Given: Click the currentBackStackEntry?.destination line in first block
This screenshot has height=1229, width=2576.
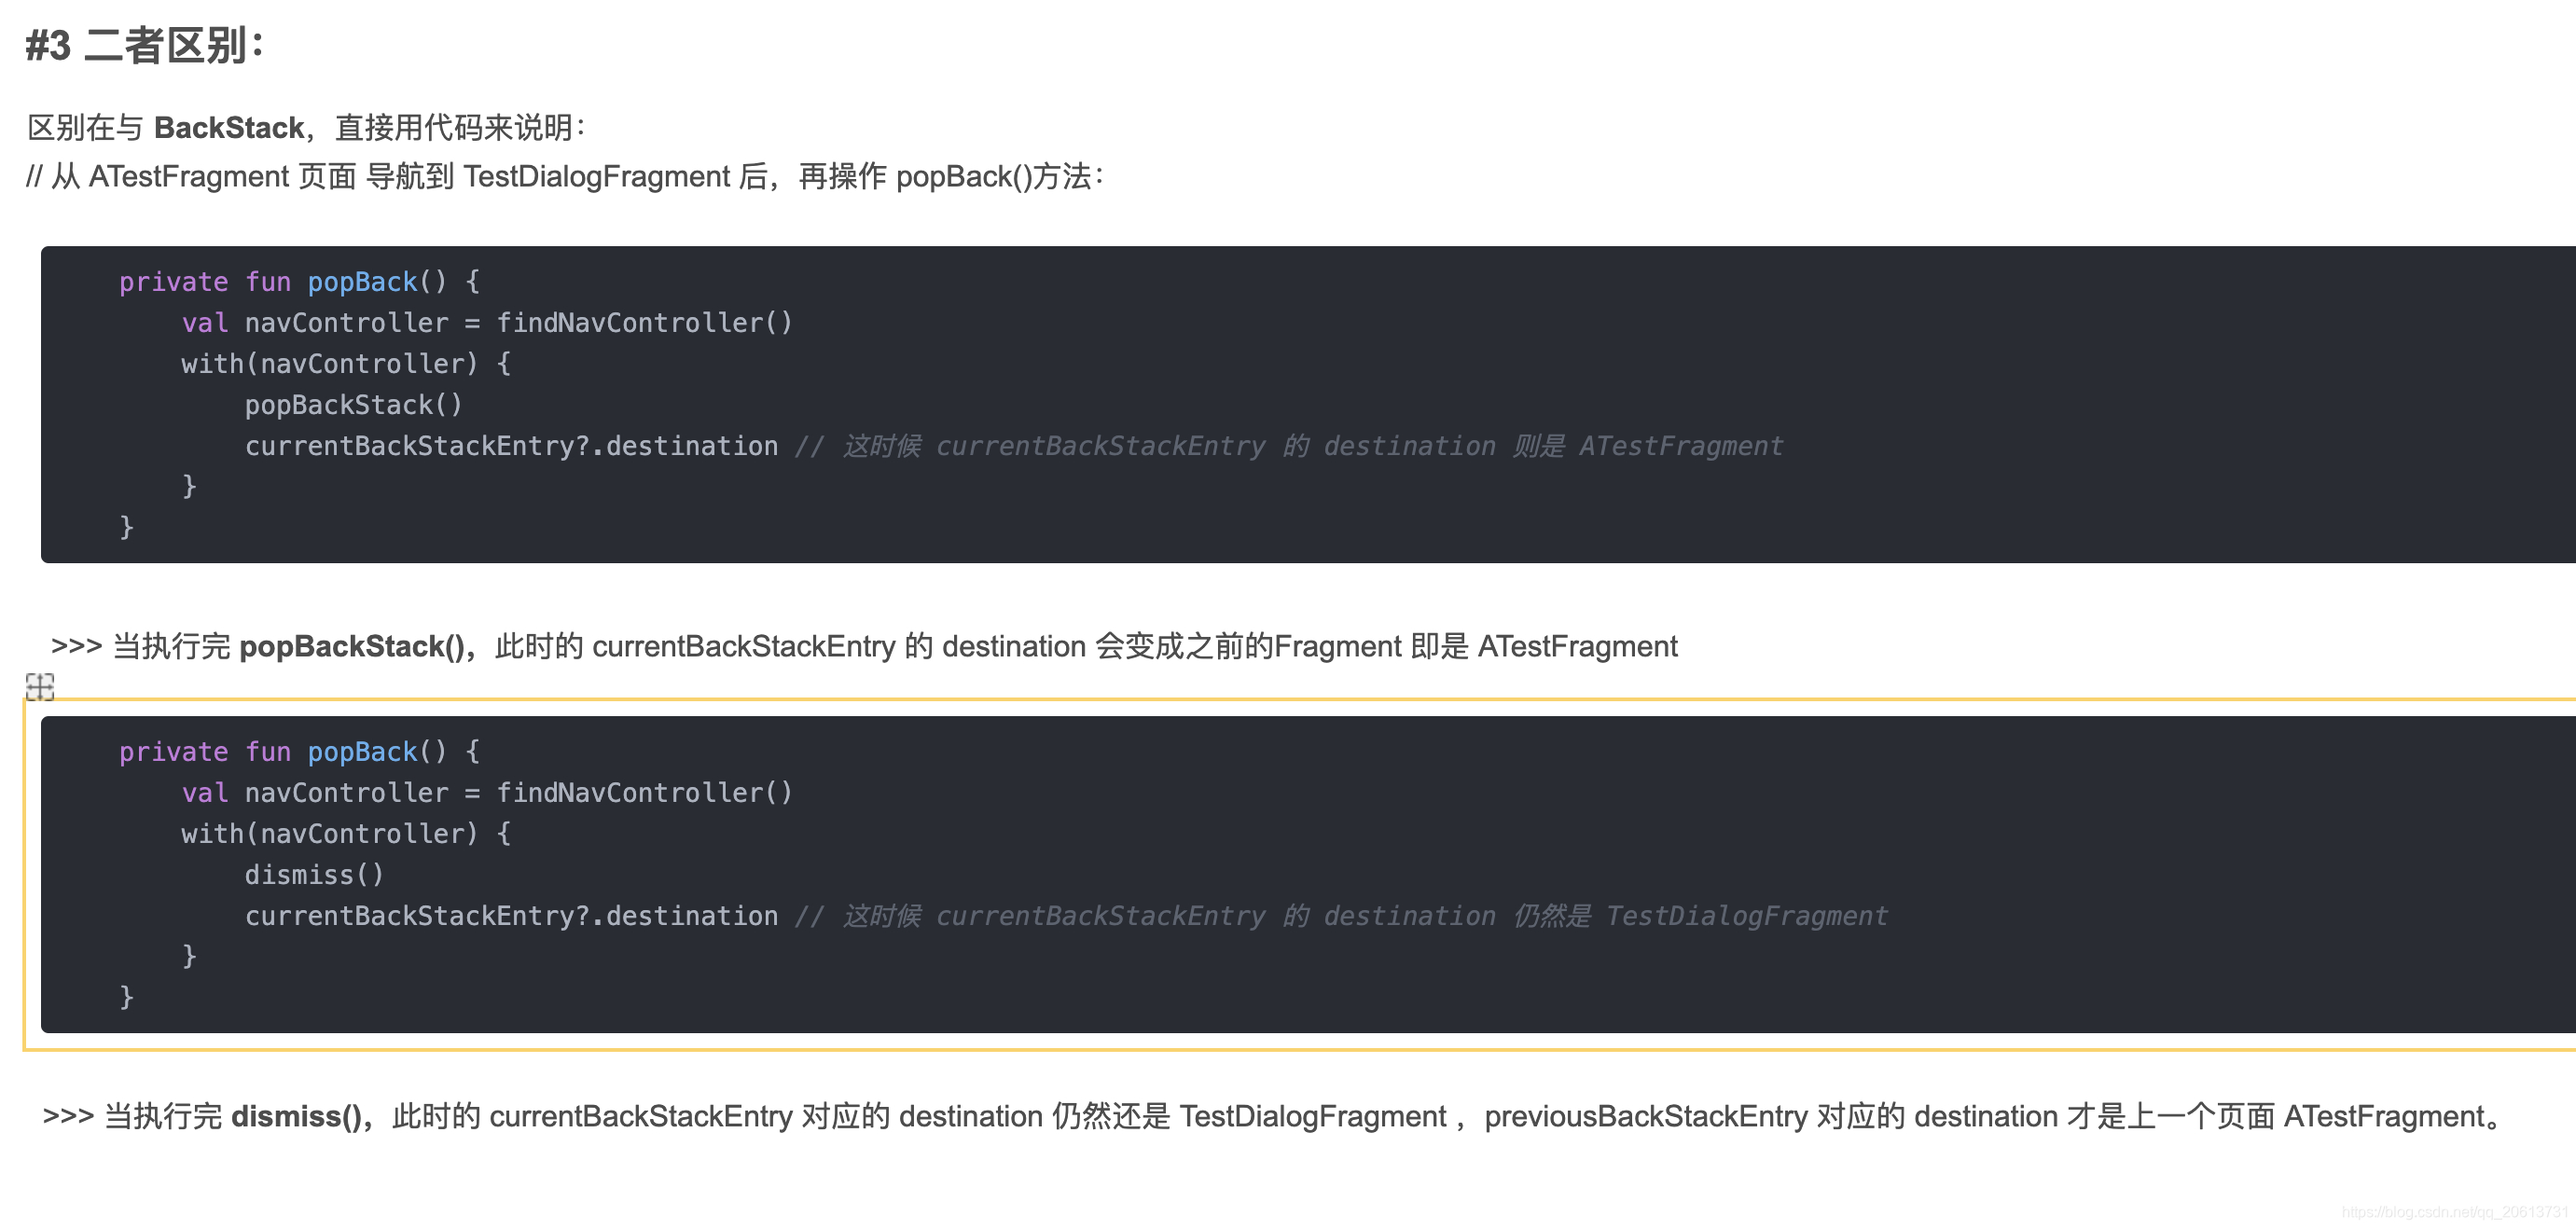Looking at the screenshot, I should pos(512,445).
